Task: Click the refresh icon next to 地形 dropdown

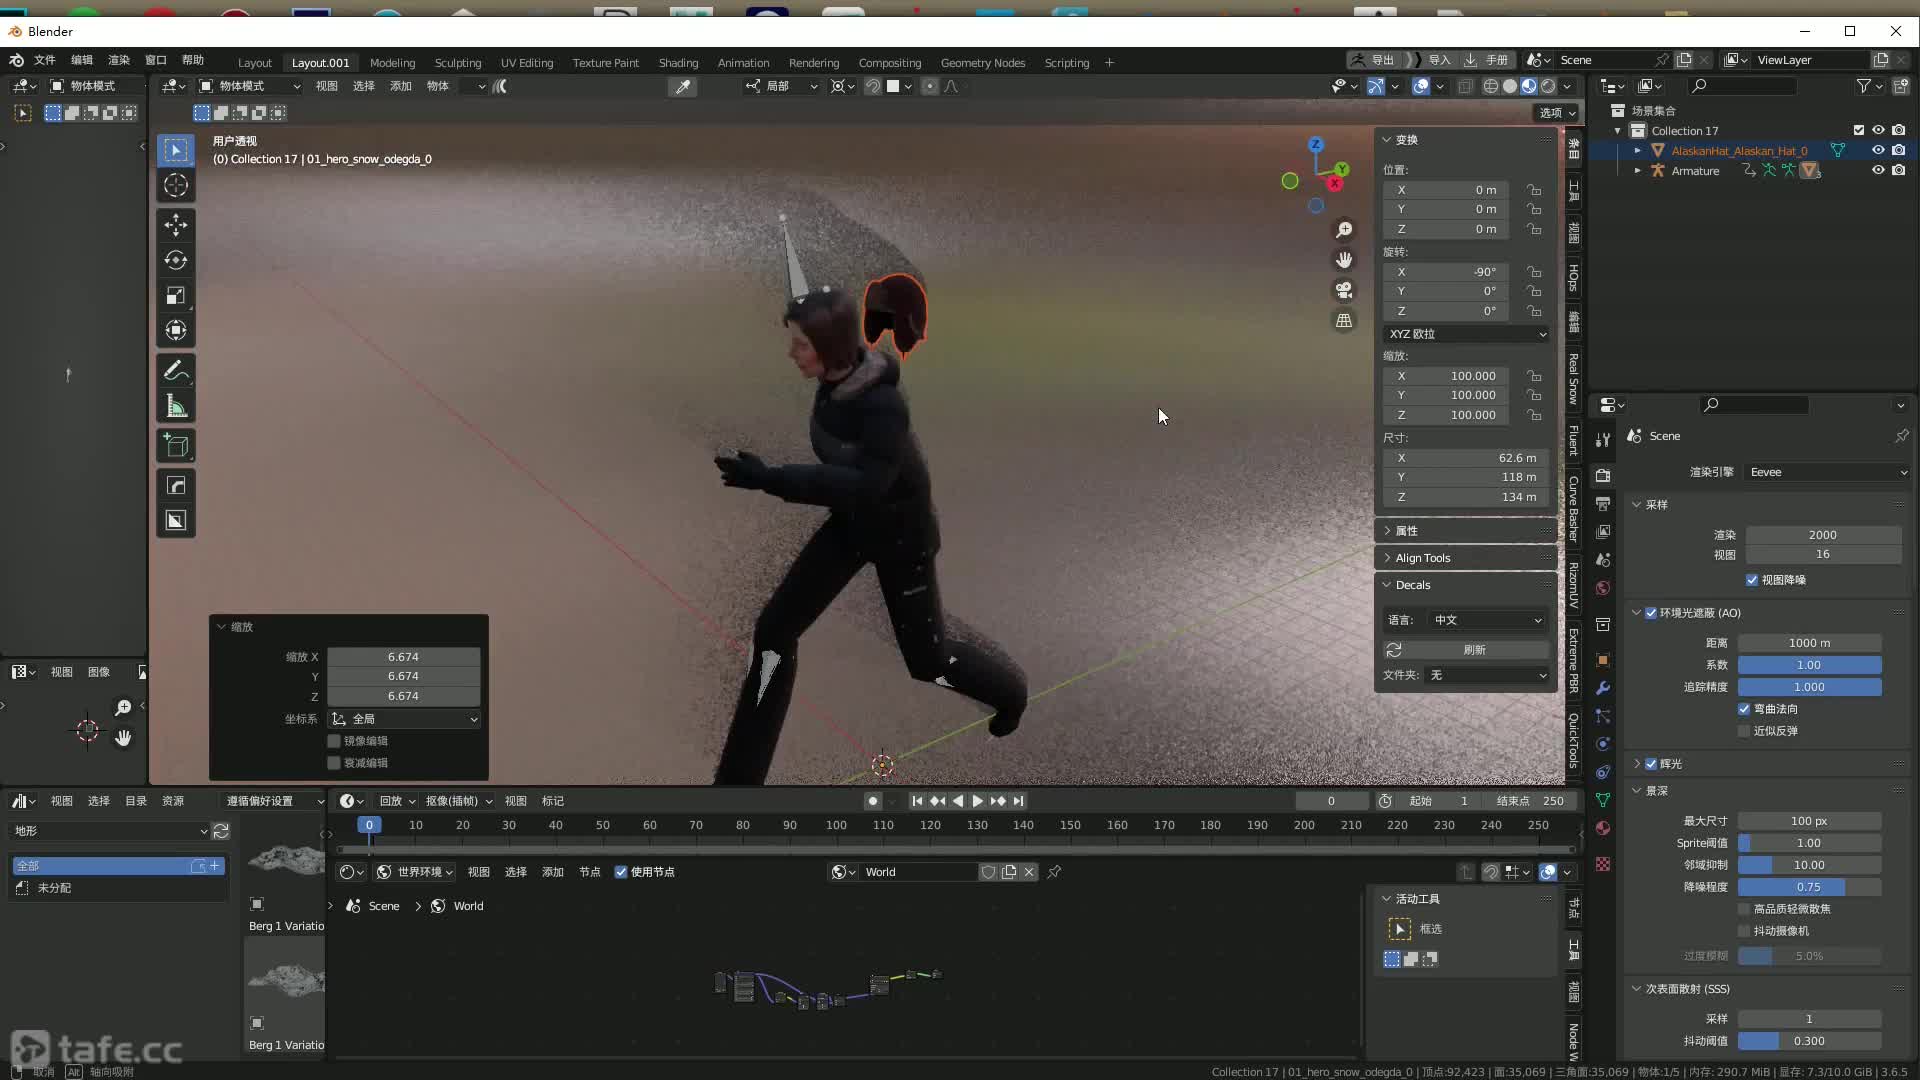Action: [x=221, y=831]
